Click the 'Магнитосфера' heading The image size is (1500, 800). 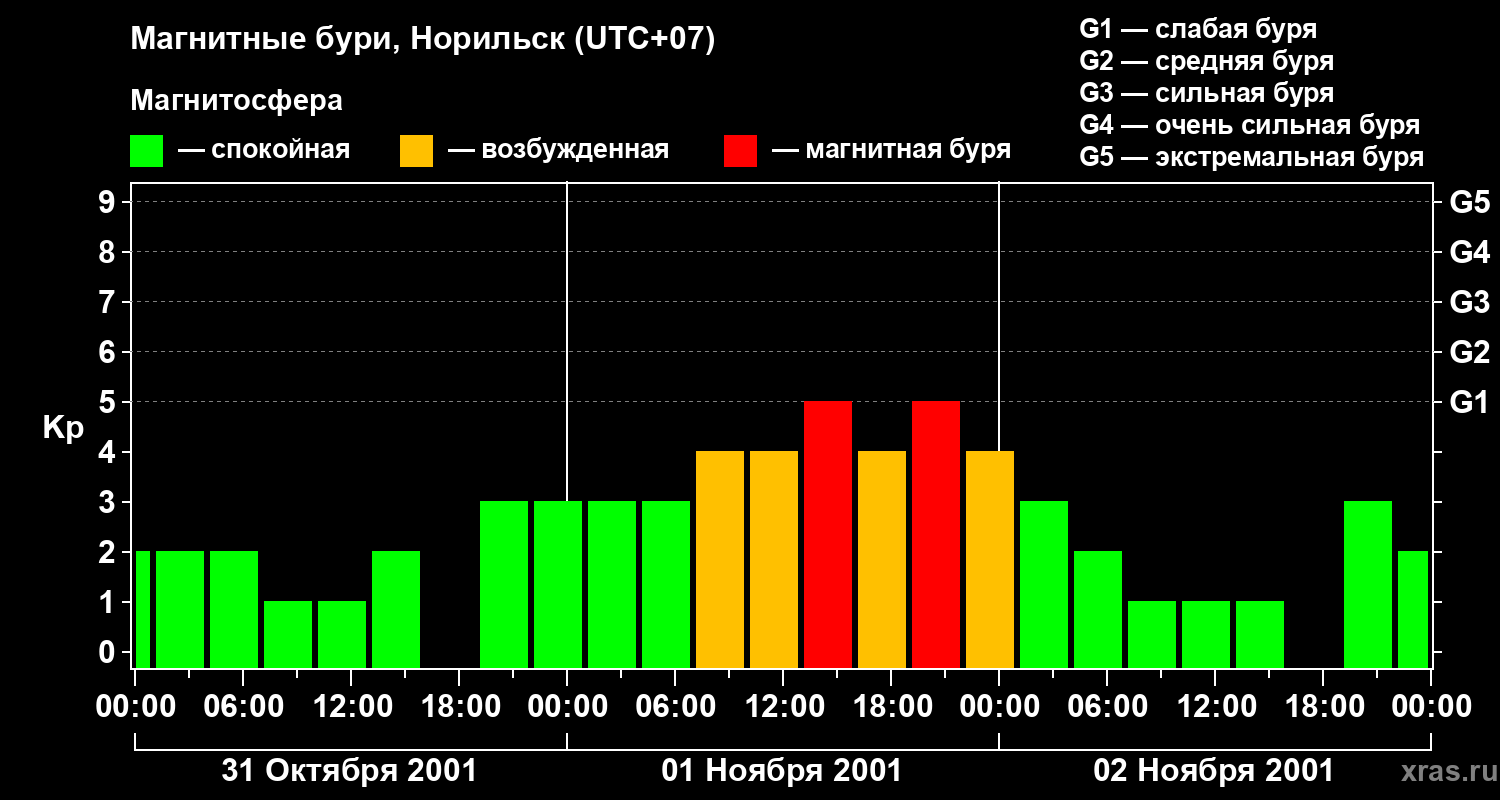(x=236, y=101)
